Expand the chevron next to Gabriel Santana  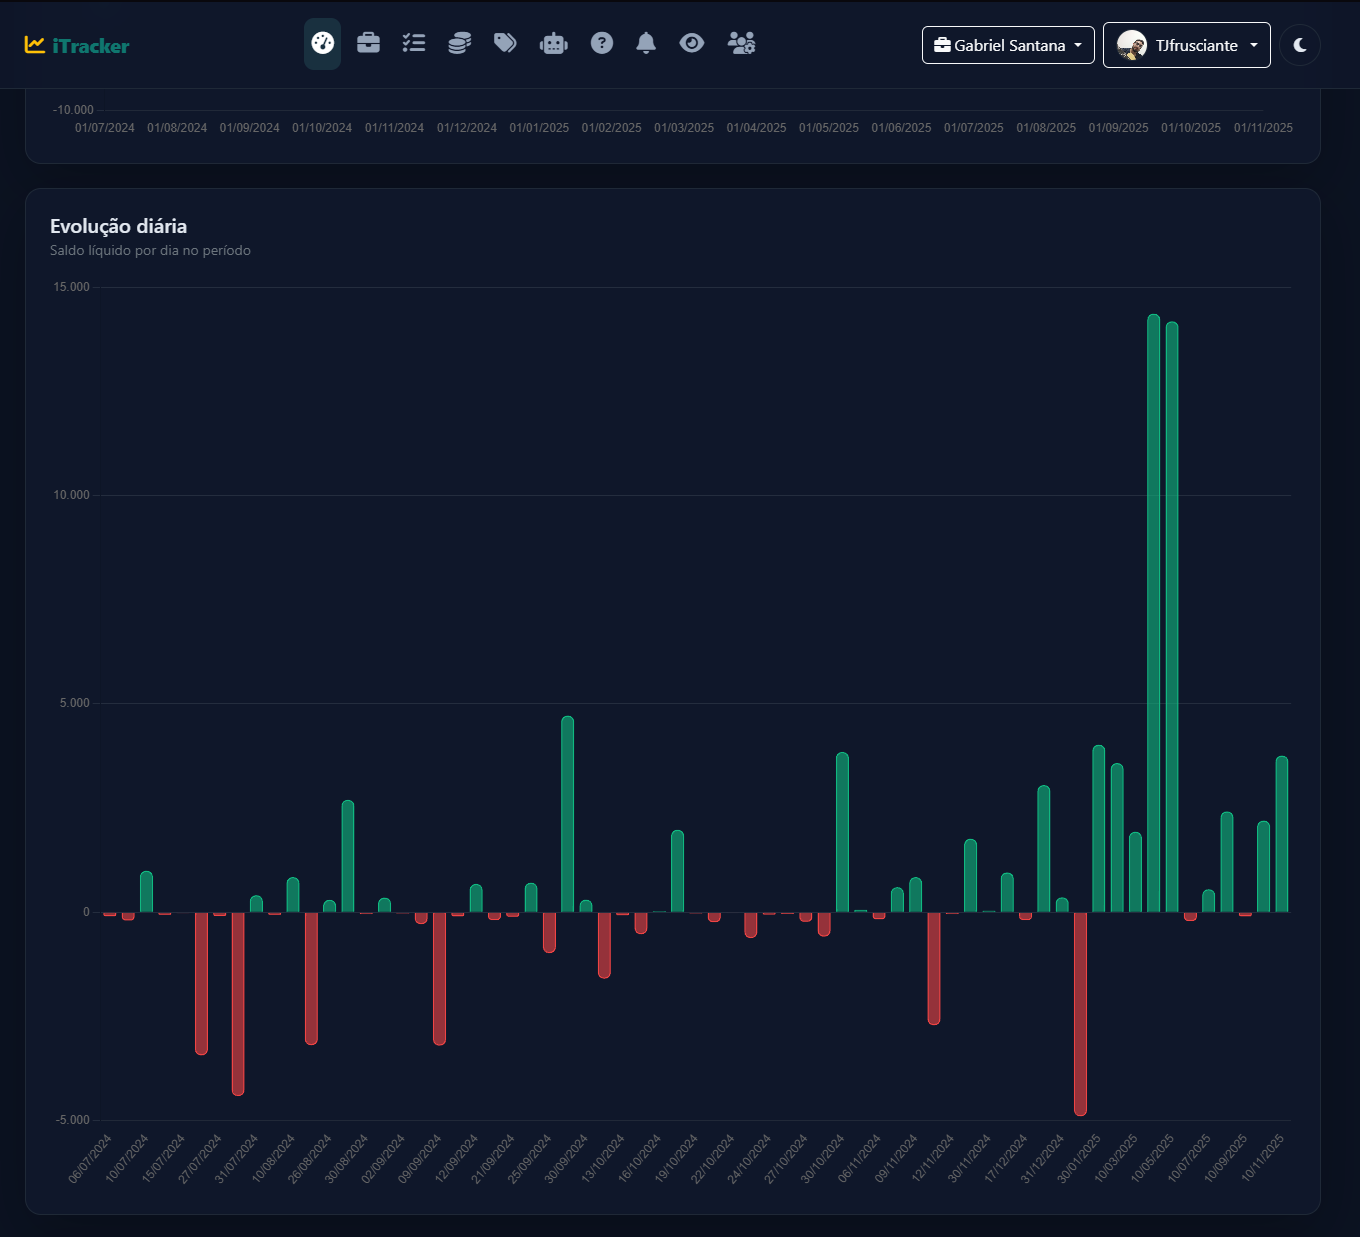pyautogui.click(x=1078, y=45)
